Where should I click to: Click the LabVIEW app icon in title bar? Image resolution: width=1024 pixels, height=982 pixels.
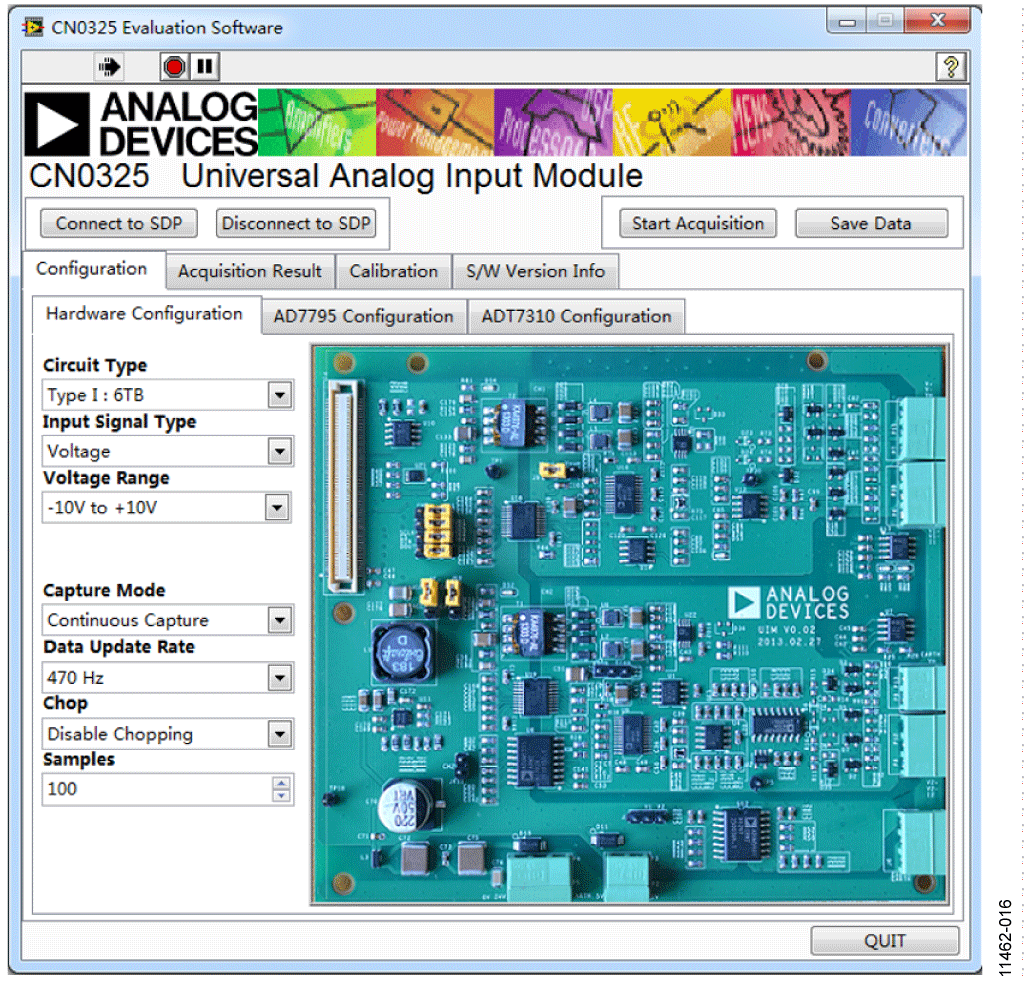[x=33, y=27]
